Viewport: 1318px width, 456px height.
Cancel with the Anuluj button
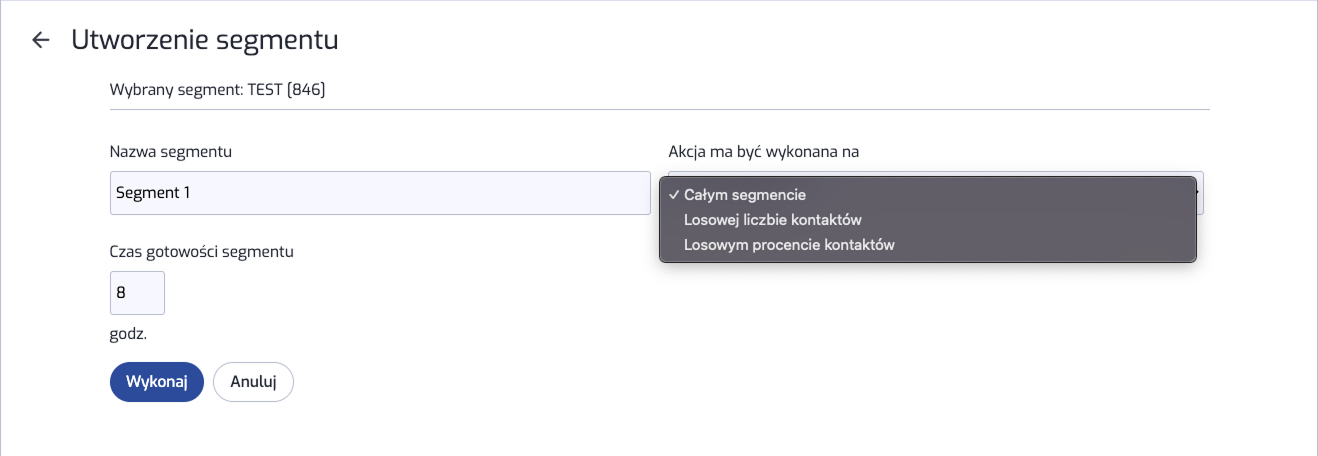coord(253,382)
